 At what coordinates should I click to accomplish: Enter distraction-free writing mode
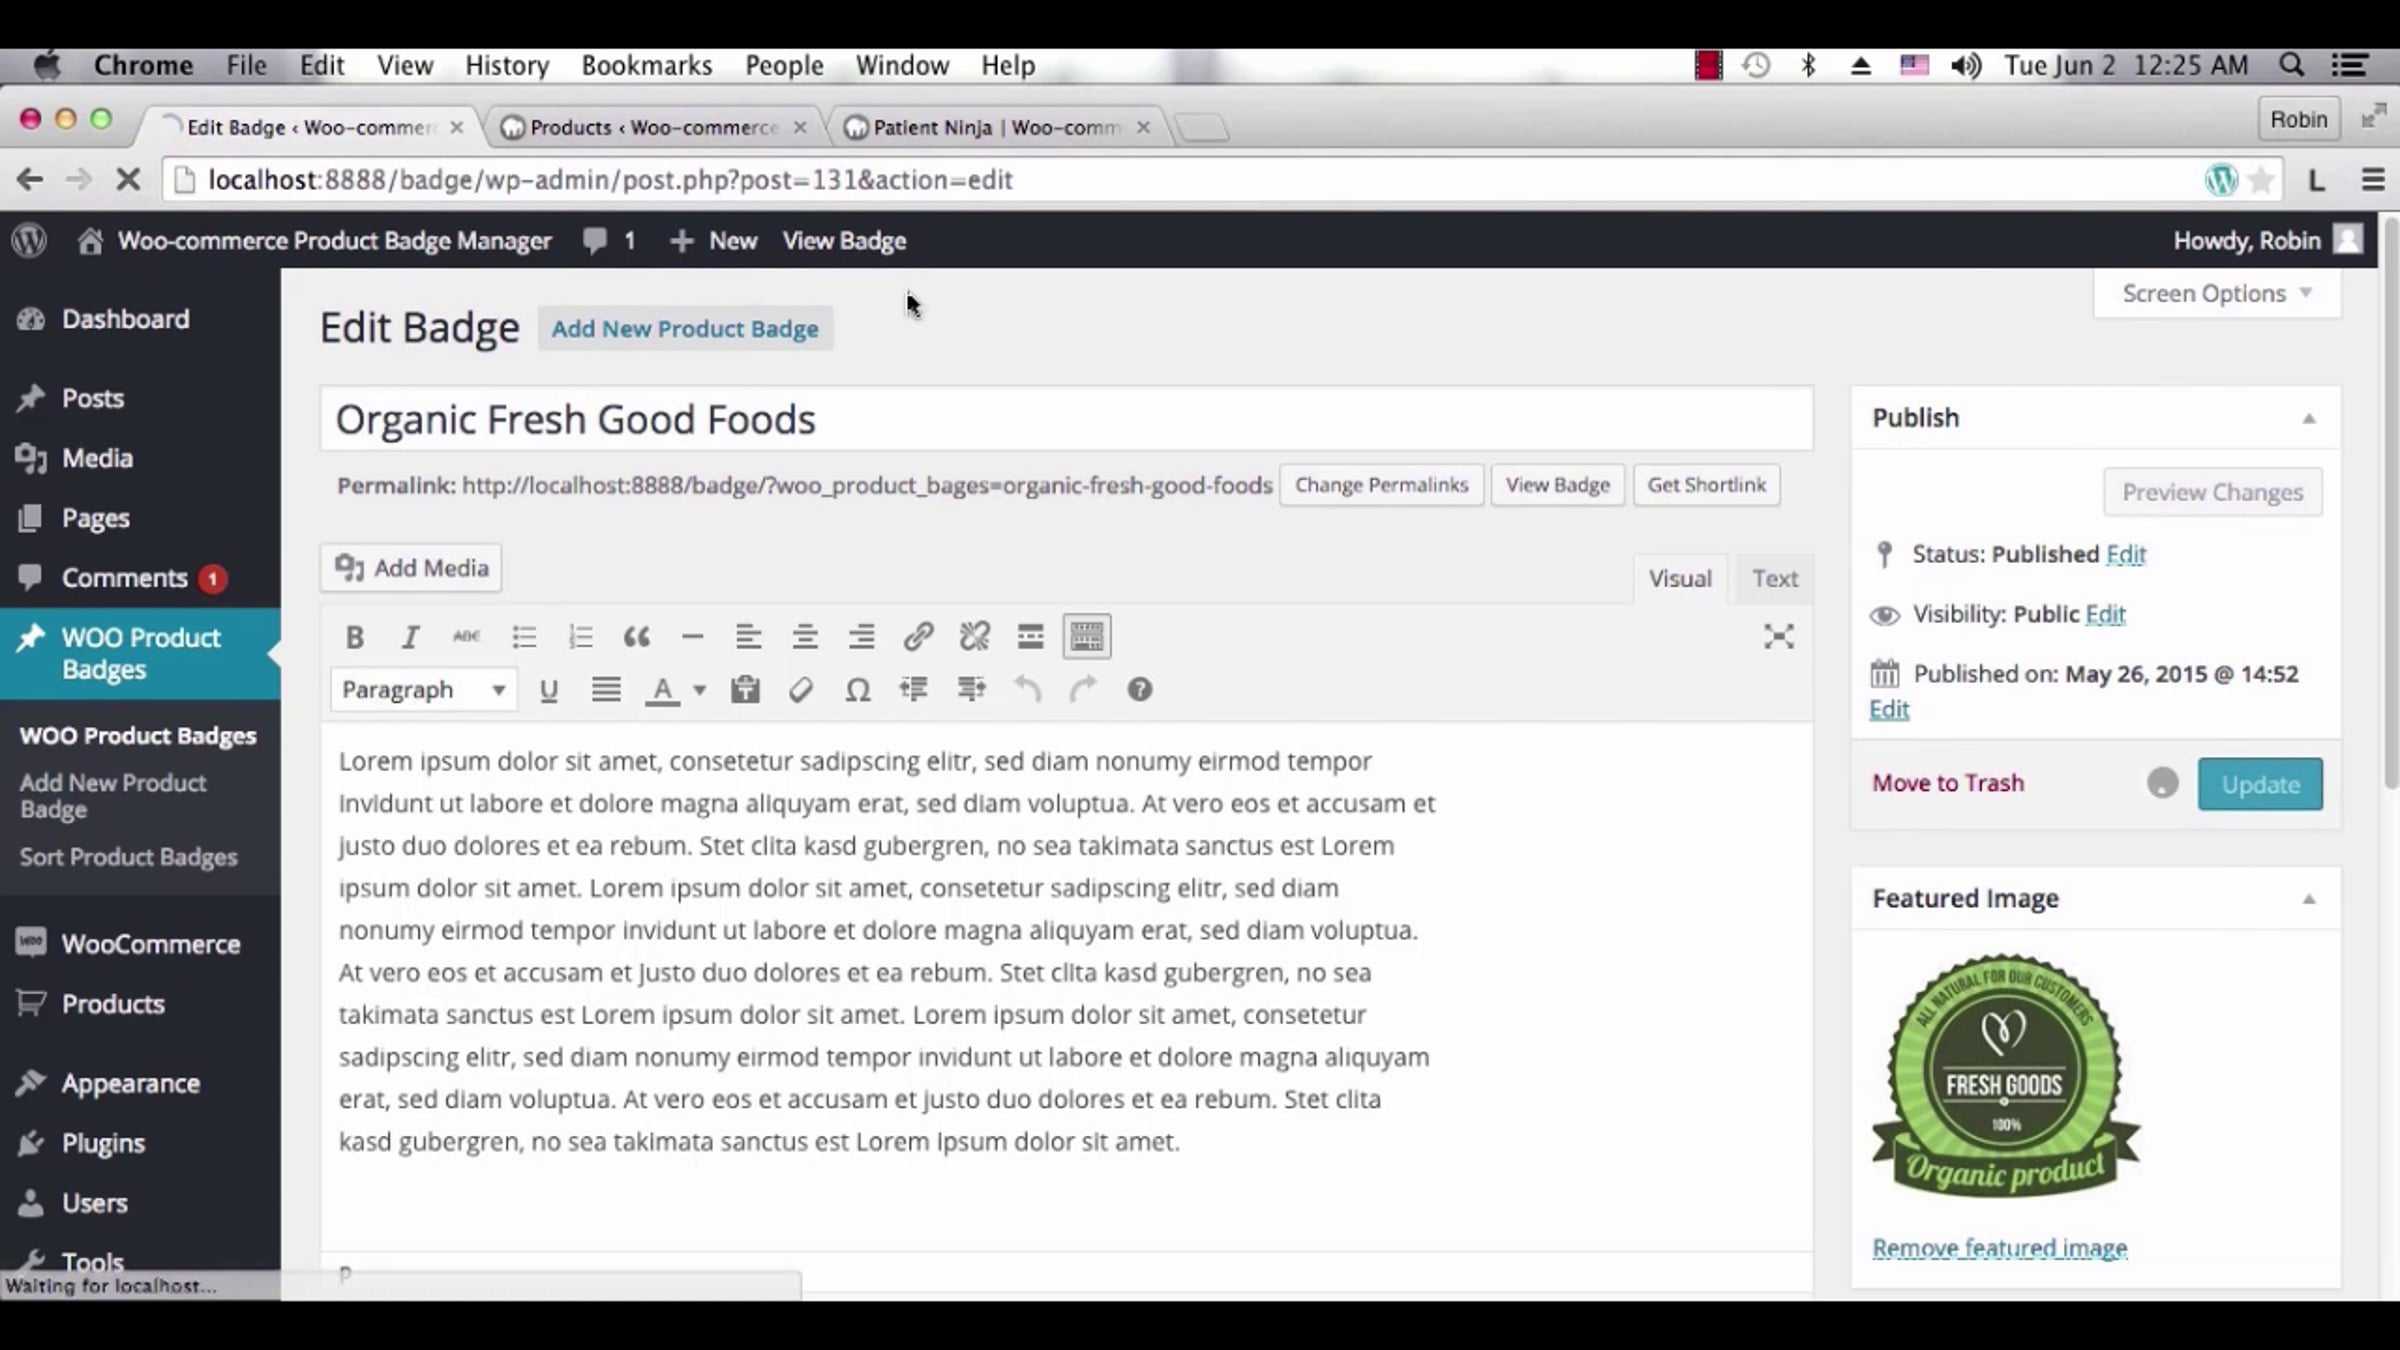[x=1778, y=637]
